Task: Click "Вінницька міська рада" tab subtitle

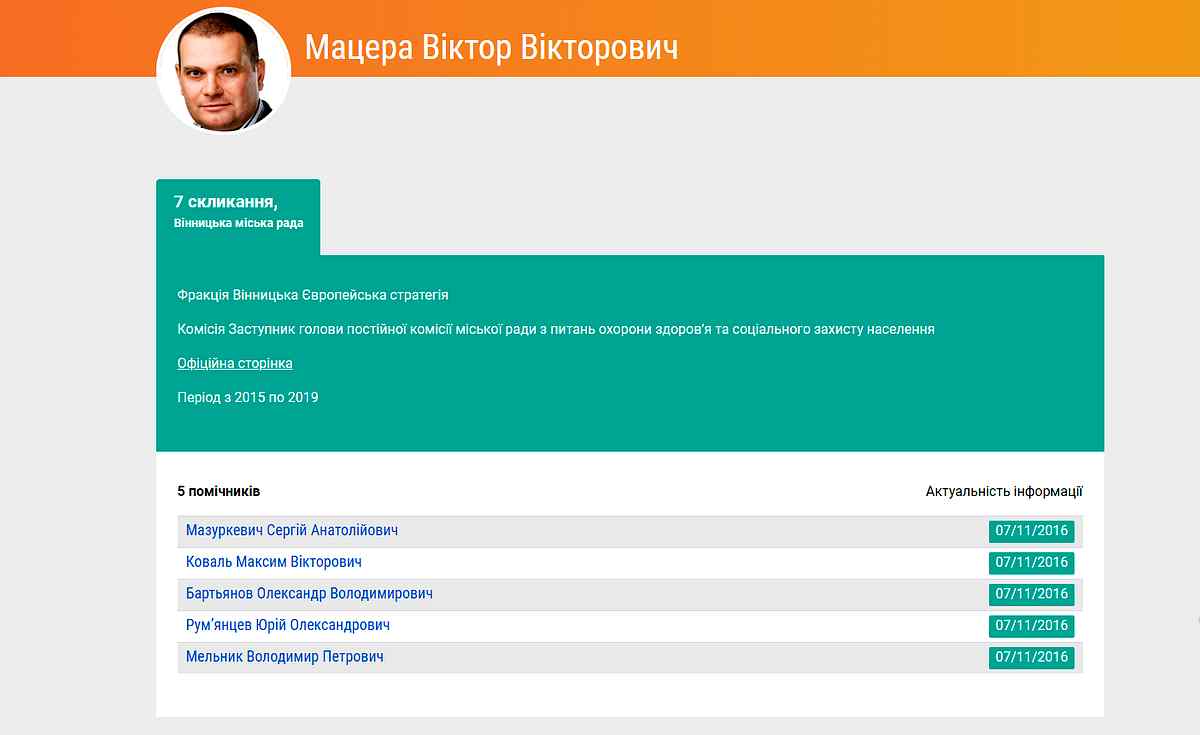Action: (x=238, y=223)
